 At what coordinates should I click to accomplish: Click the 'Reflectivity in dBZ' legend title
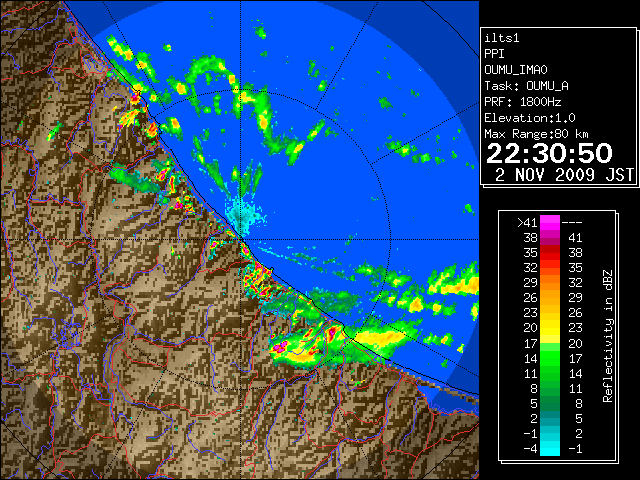(607, 336)
